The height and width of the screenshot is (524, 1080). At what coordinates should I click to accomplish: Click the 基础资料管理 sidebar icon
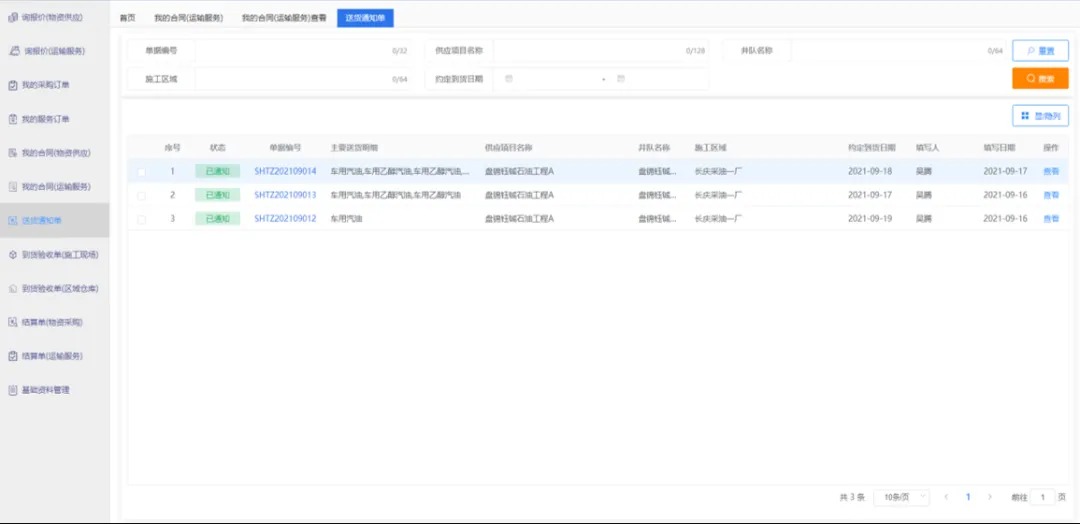click(12, 390)
